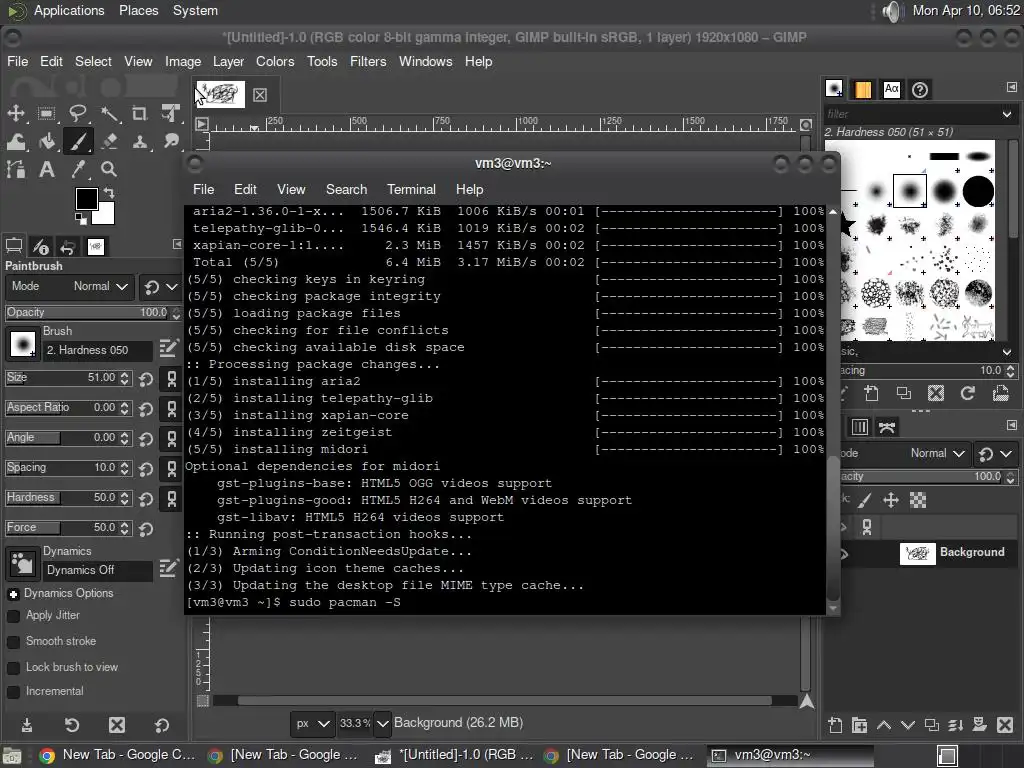Select the Text tool
Screen dimensions: 1024x768
point(46,170)
